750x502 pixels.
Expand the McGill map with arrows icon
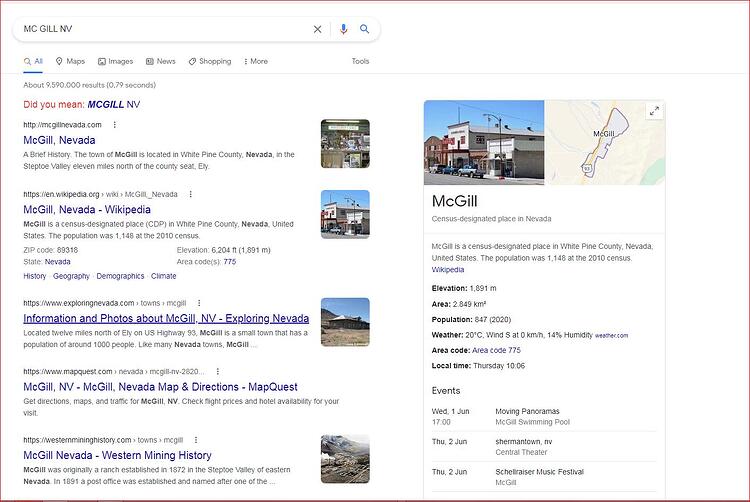[x=654, y=111]
